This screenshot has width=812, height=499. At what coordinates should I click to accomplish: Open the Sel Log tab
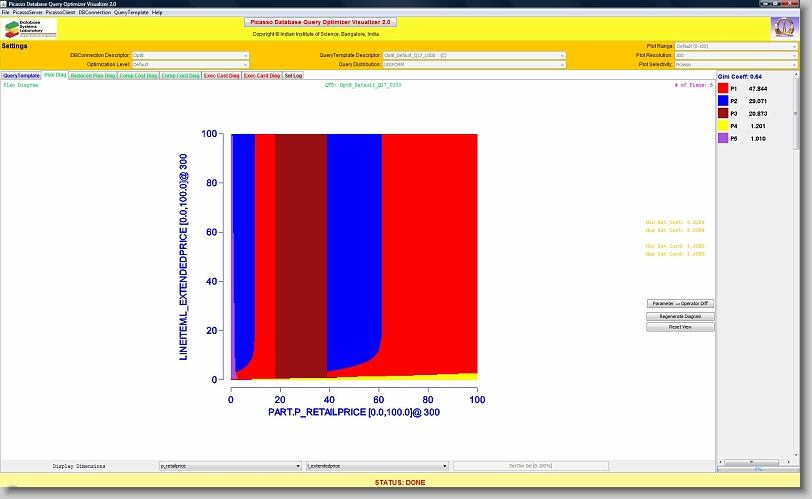point(294,75)
